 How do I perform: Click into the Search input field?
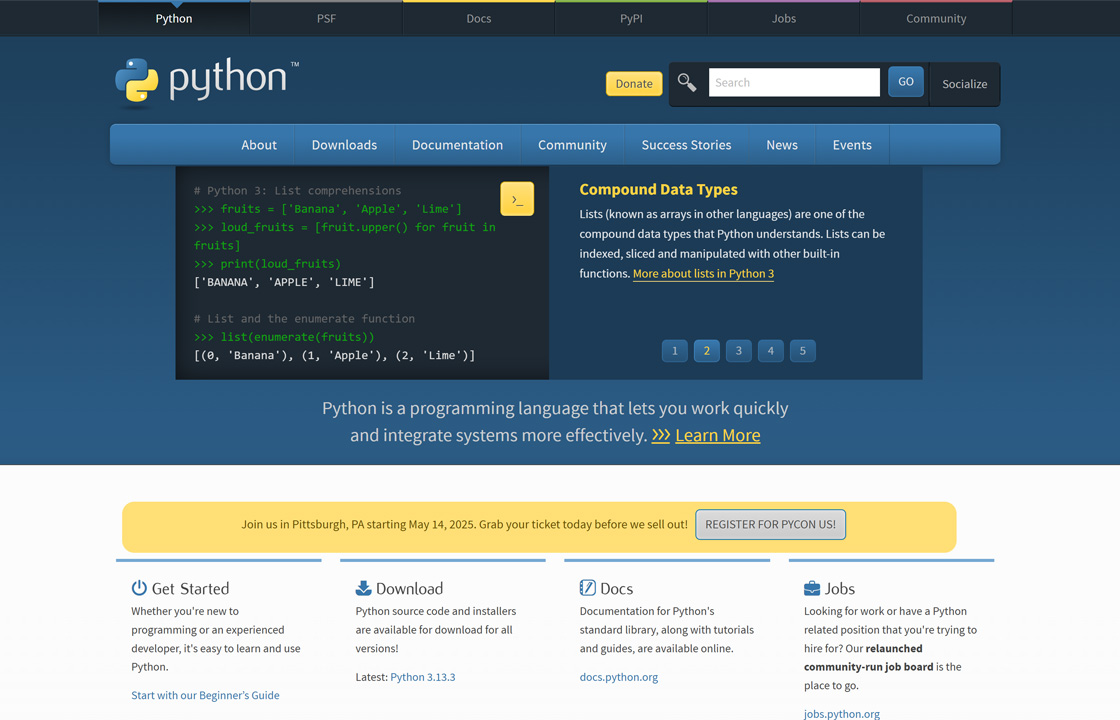pyautogui.click(x=794, y=82)
